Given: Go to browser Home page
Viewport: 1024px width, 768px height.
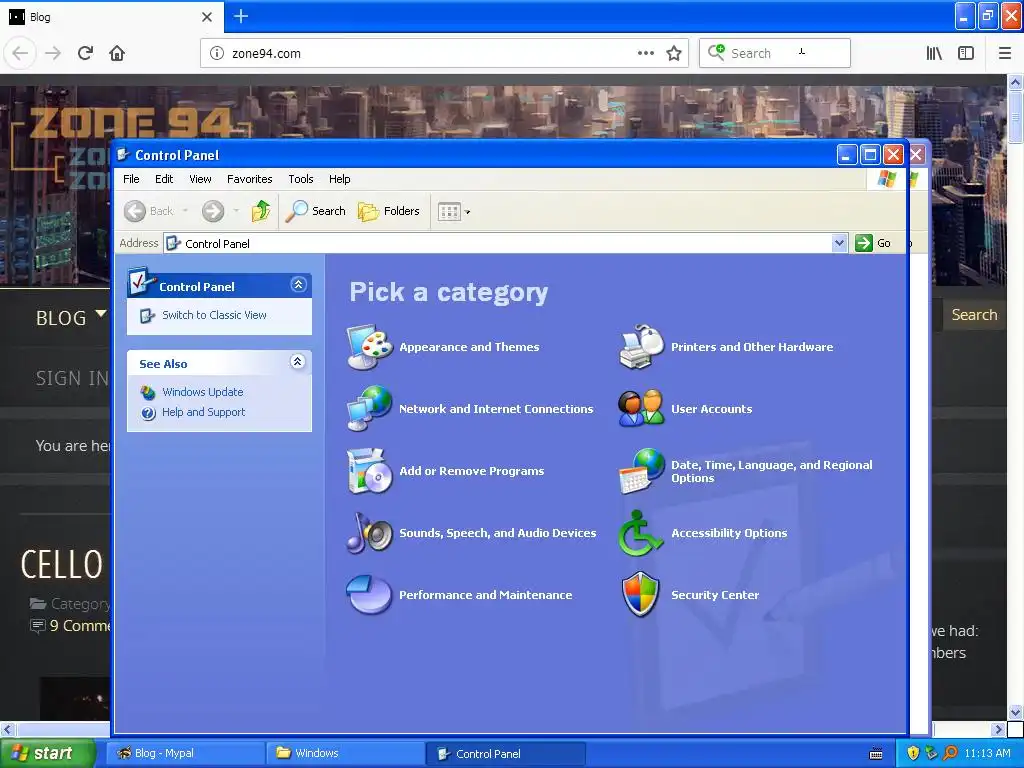Looking at the screenshot, I should click(x=117, y=53).
